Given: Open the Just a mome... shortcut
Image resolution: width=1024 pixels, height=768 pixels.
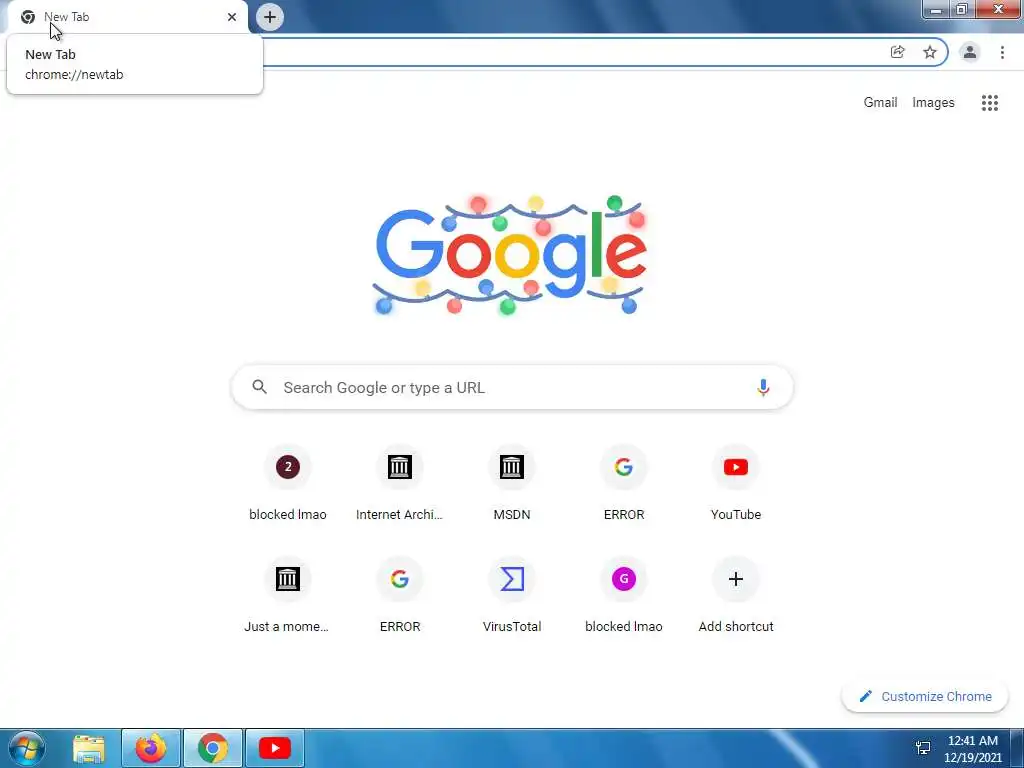Looking at the screenshot, I should (x=287, y=596).
